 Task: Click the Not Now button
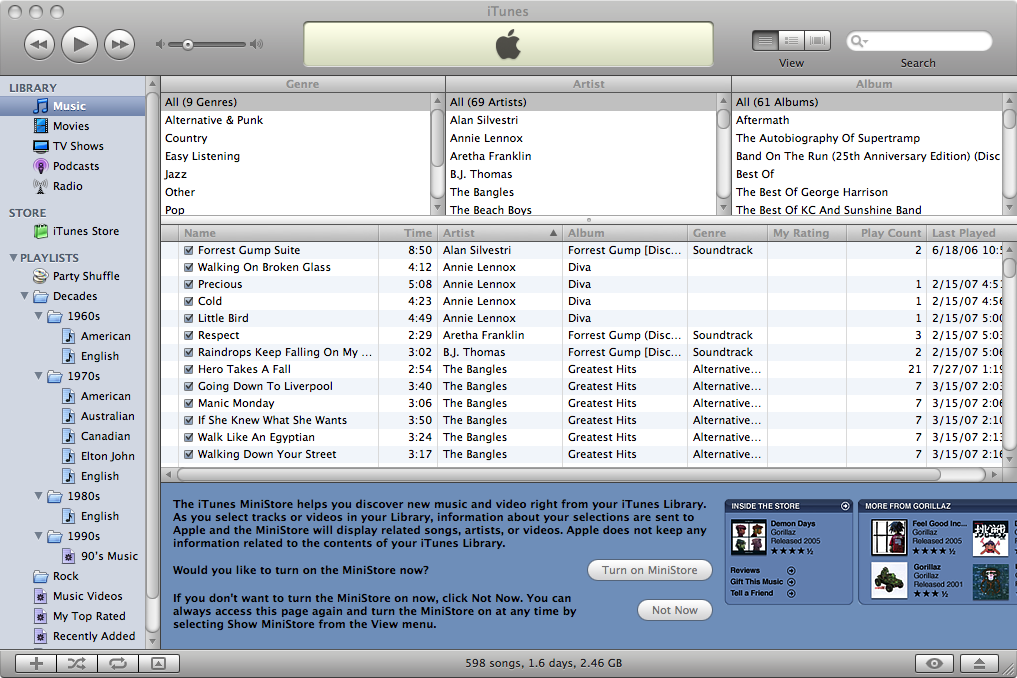click(x=675, y=610)
